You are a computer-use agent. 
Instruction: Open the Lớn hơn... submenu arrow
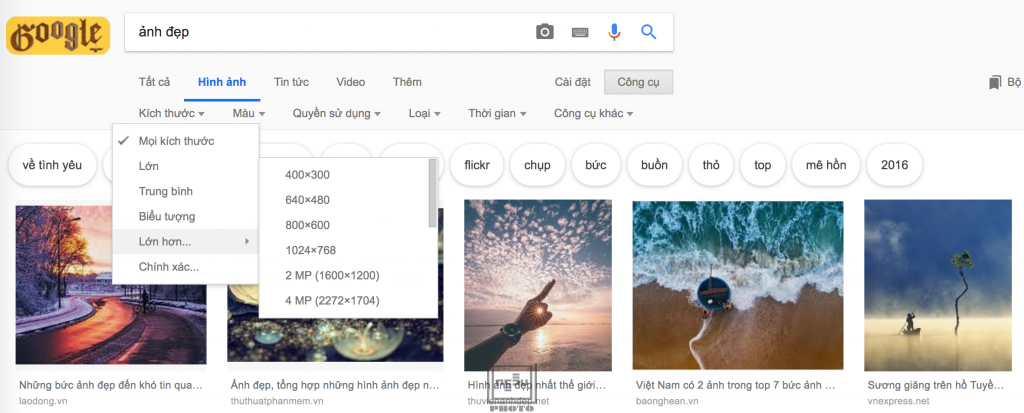point(247,242)
